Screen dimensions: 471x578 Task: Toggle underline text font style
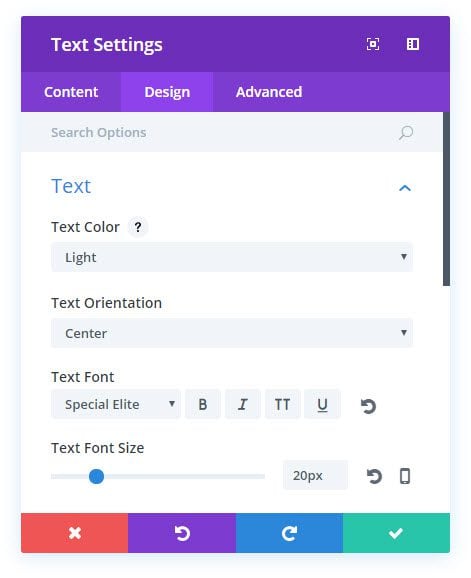point(322,404)
